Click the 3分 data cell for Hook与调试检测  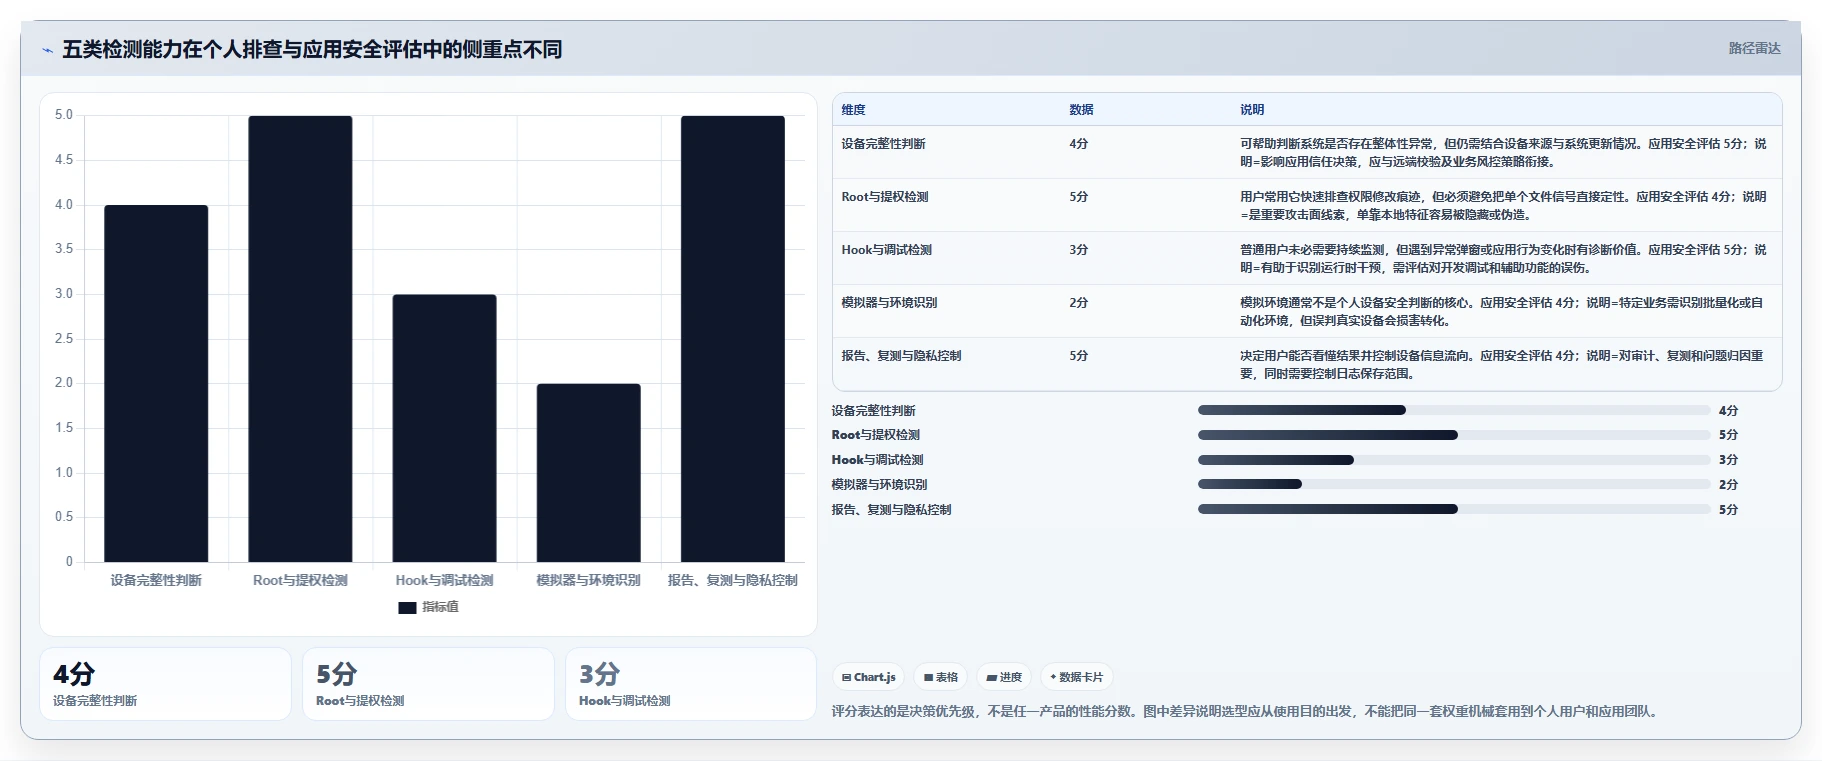pos(1078,250)
